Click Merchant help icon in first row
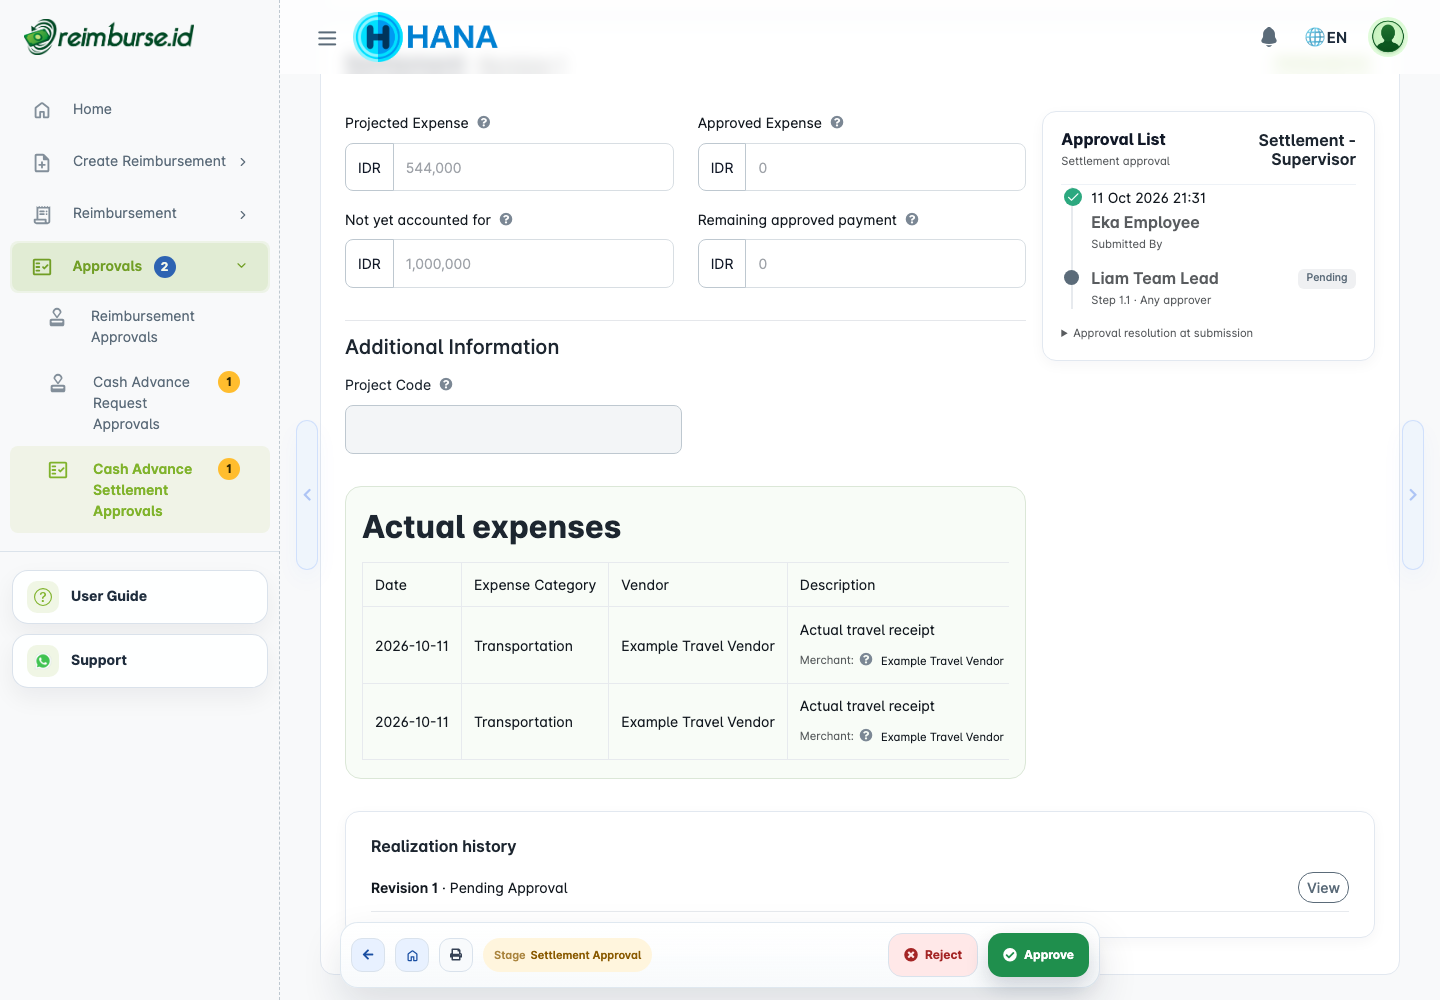Image resolution: width=1440 pixels, height=1000 pixels. (x=866, y=660)
